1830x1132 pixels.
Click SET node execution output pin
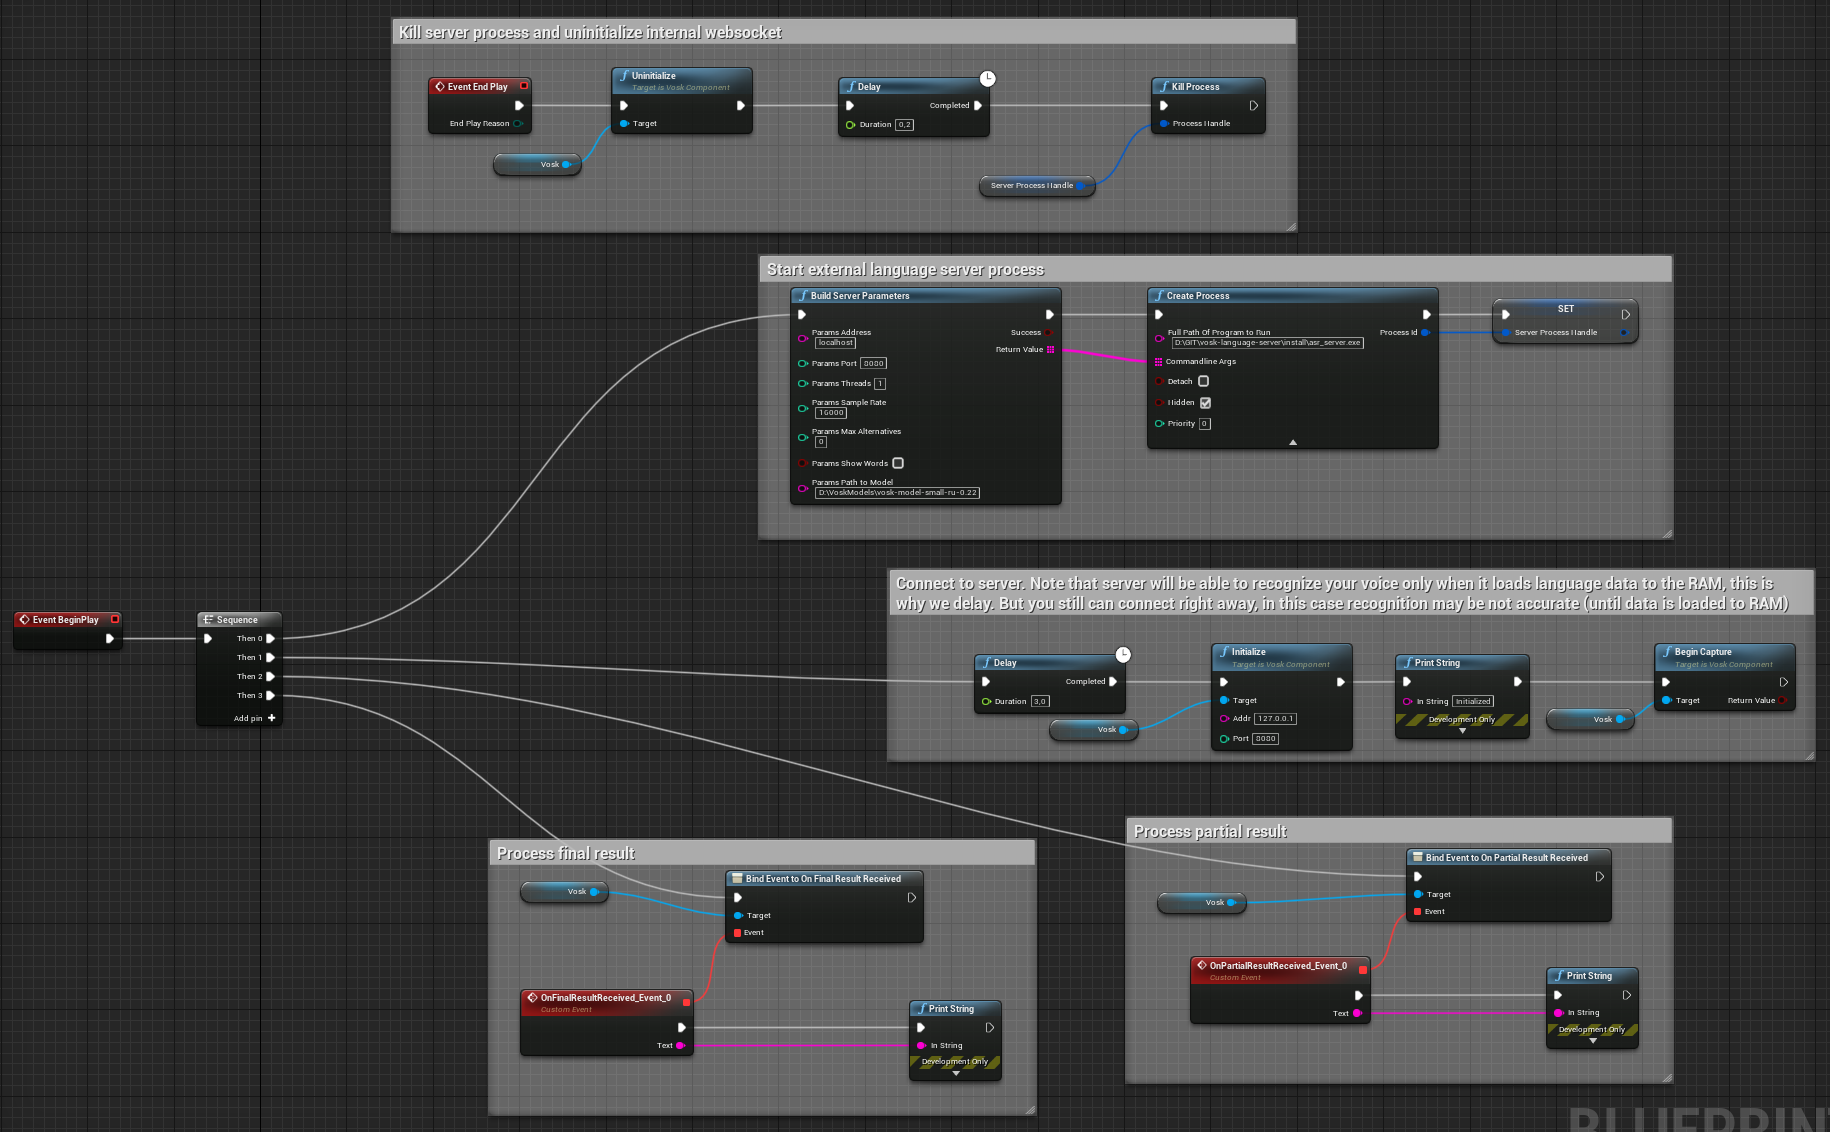[x=1625, y=314]
